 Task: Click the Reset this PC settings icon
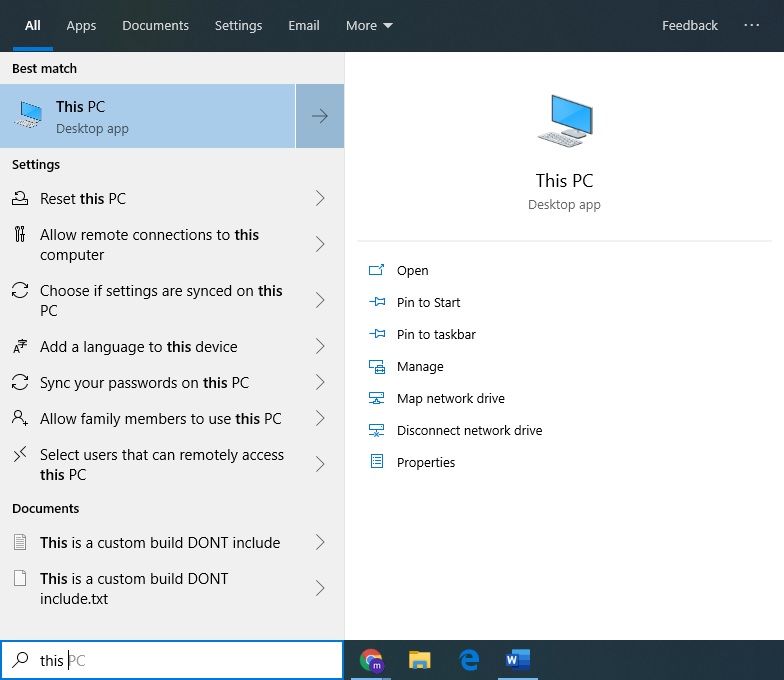(20, 198)
